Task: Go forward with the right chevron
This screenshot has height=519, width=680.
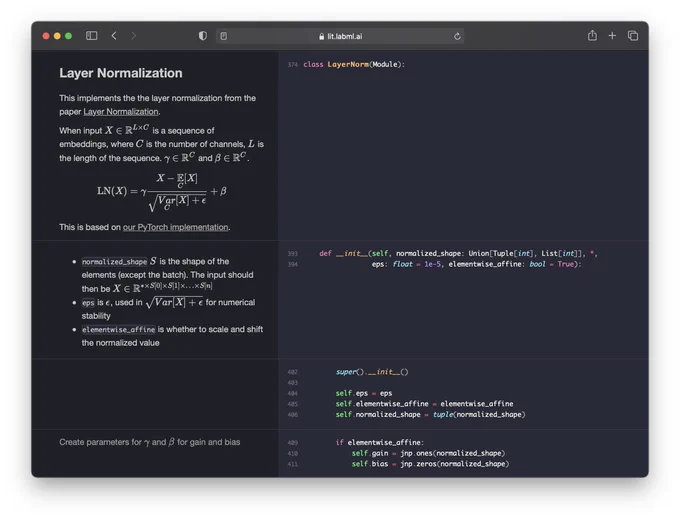Action: (134, 36)
